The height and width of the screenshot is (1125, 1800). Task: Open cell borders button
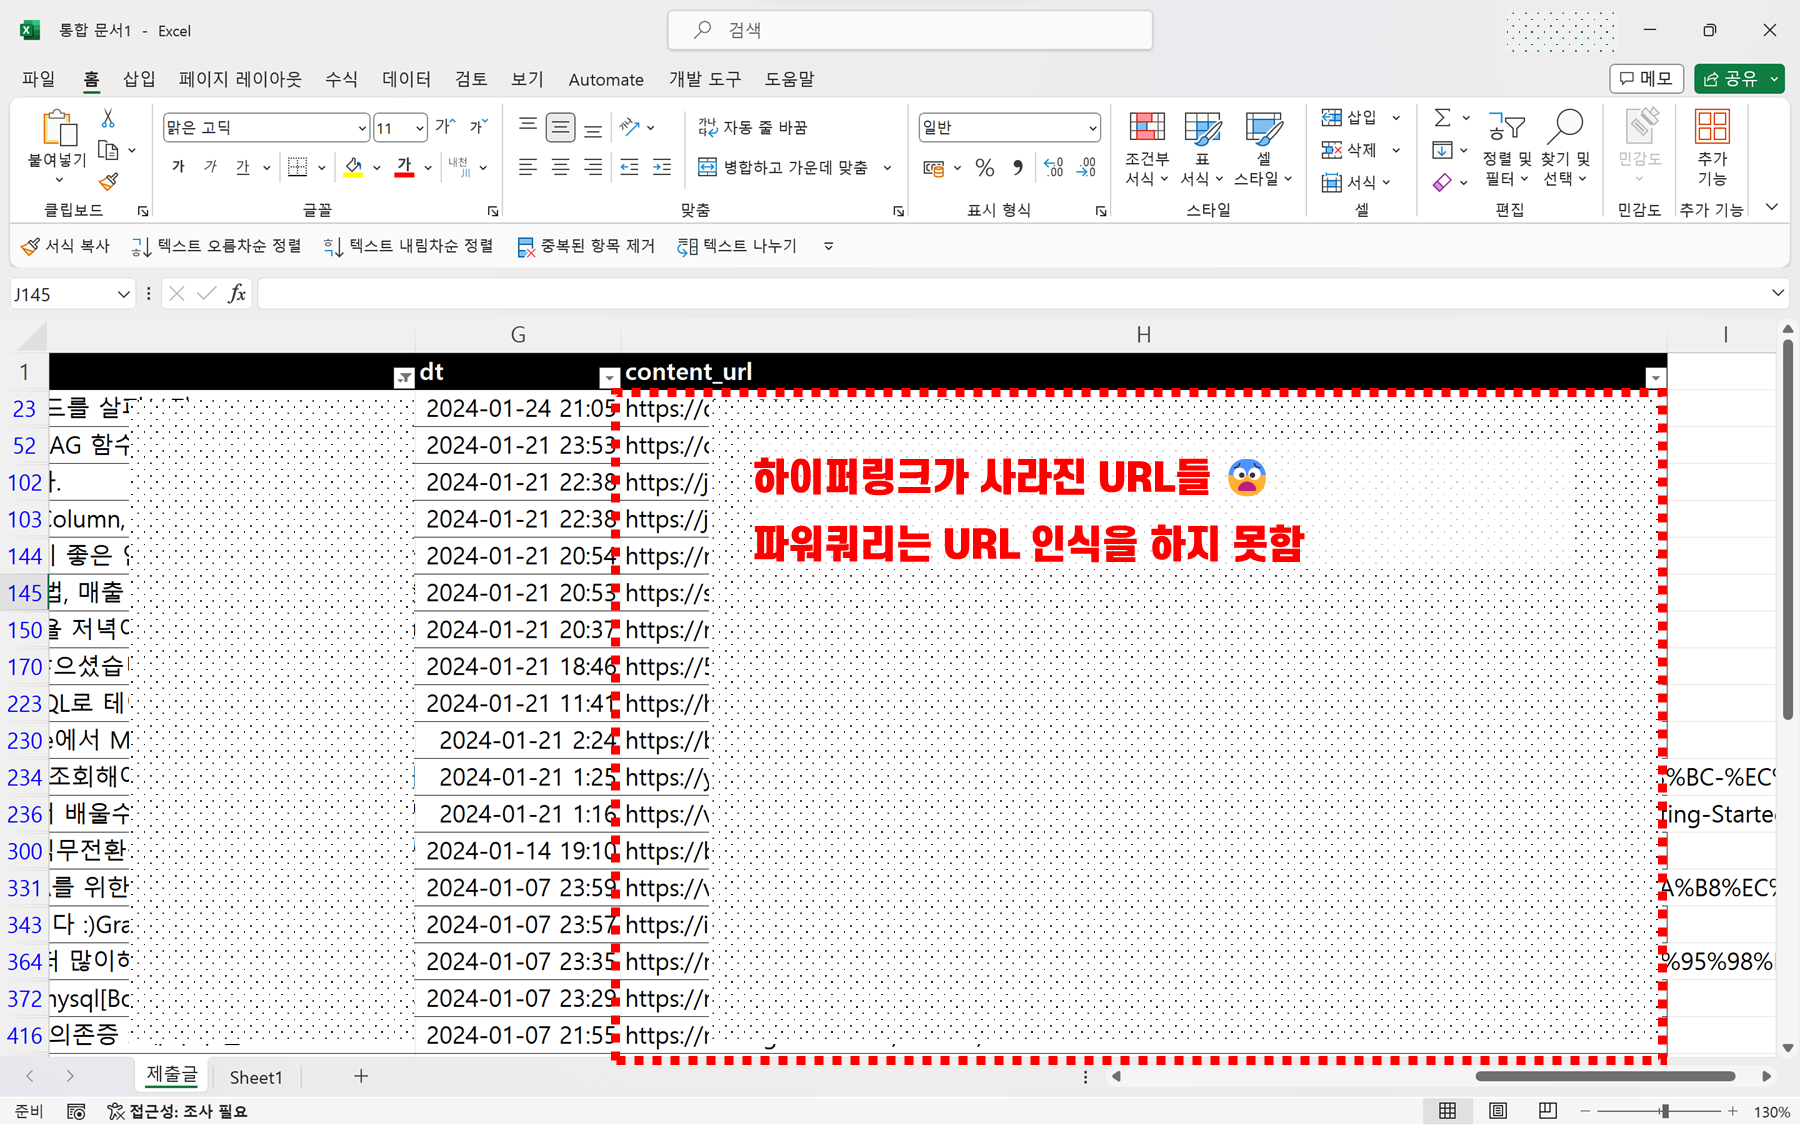(x=297, y=167)
